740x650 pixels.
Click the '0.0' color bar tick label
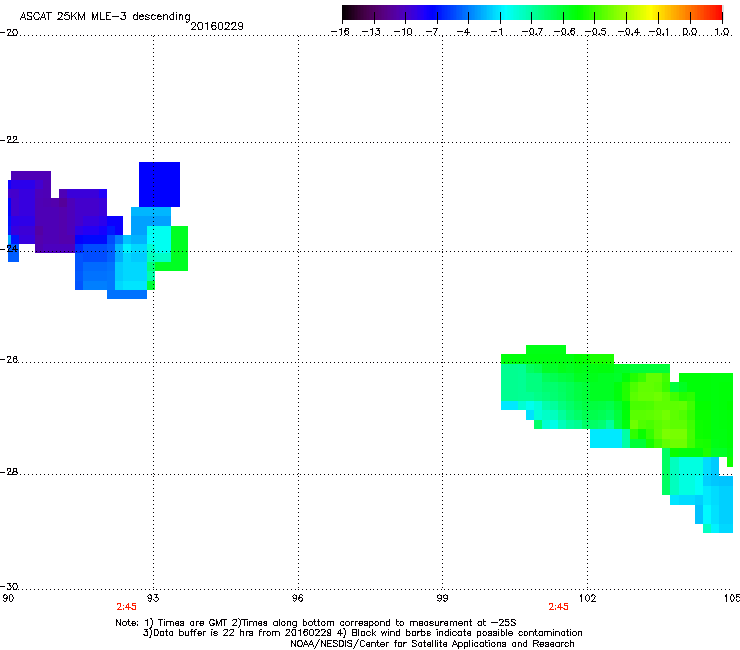point(690,32)
